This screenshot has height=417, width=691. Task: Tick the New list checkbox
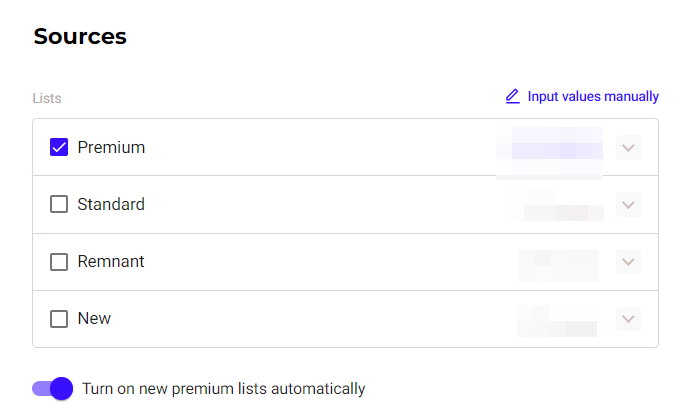[x=59, y=319]
